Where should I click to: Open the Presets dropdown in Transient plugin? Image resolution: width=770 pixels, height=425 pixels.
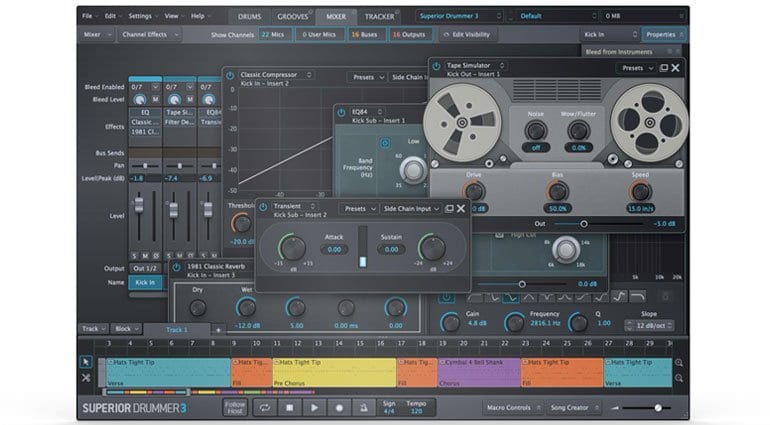click(x=359, y=209)
